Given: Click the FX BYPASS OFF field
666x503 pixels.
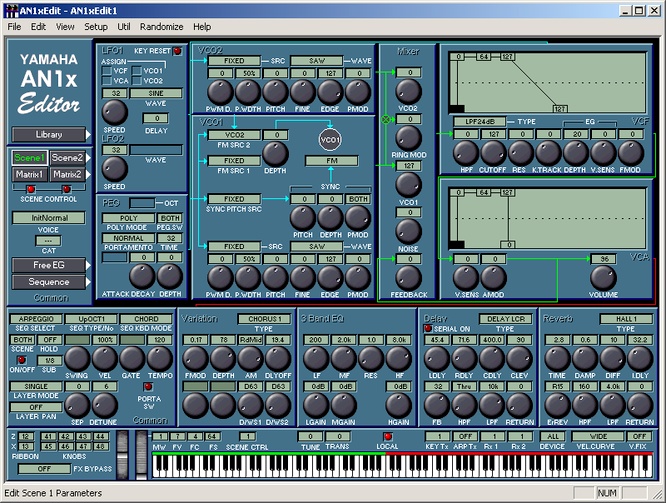Looking at the screenshot, I should tap(44, 469).
